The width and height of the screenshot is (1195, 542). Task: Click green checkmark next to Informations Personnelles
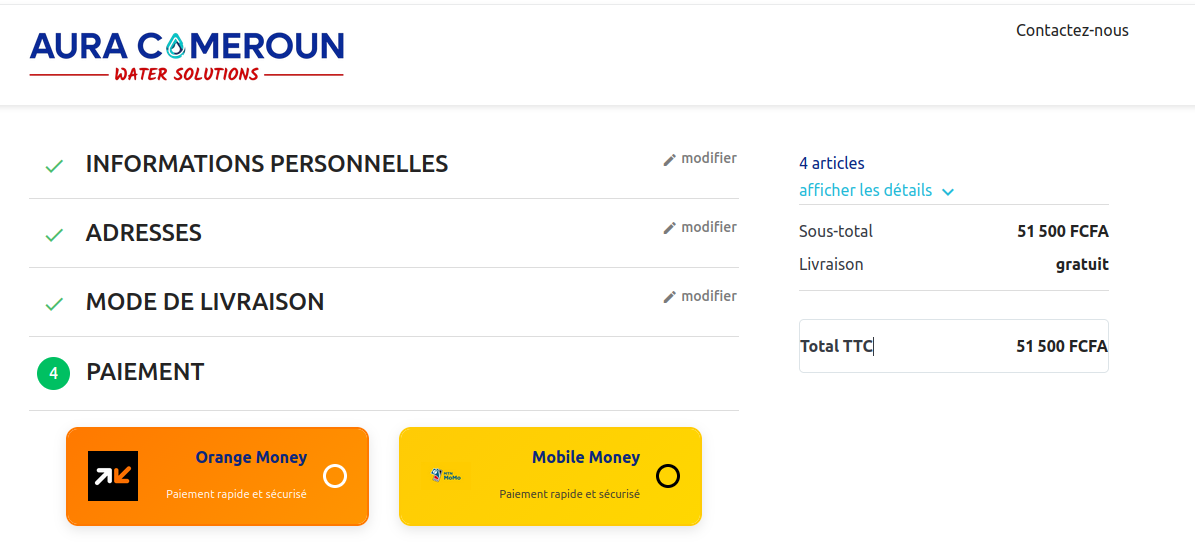(54, 165)
